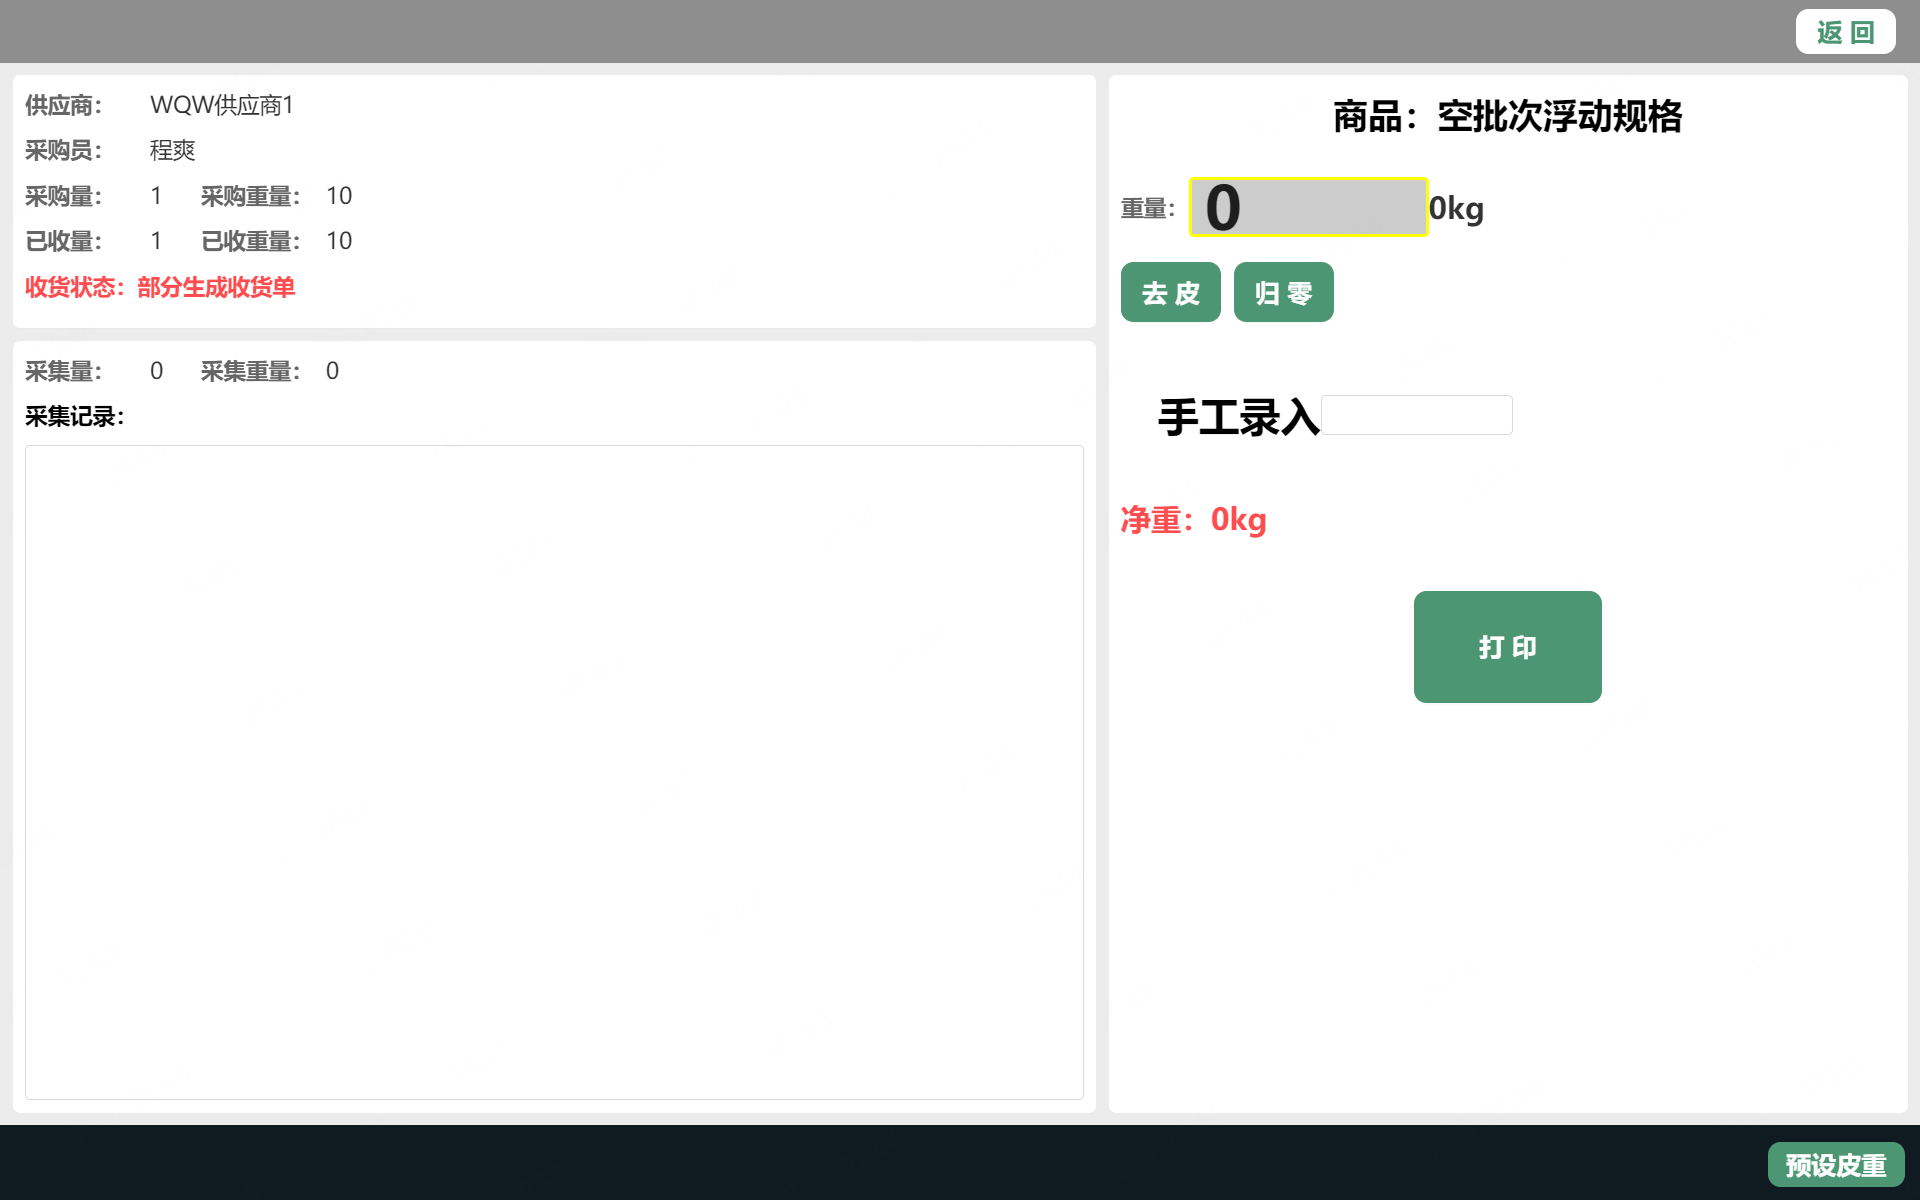
Task: Click the 0kg text beside weight box
Action: click(x=1456, y=208)
